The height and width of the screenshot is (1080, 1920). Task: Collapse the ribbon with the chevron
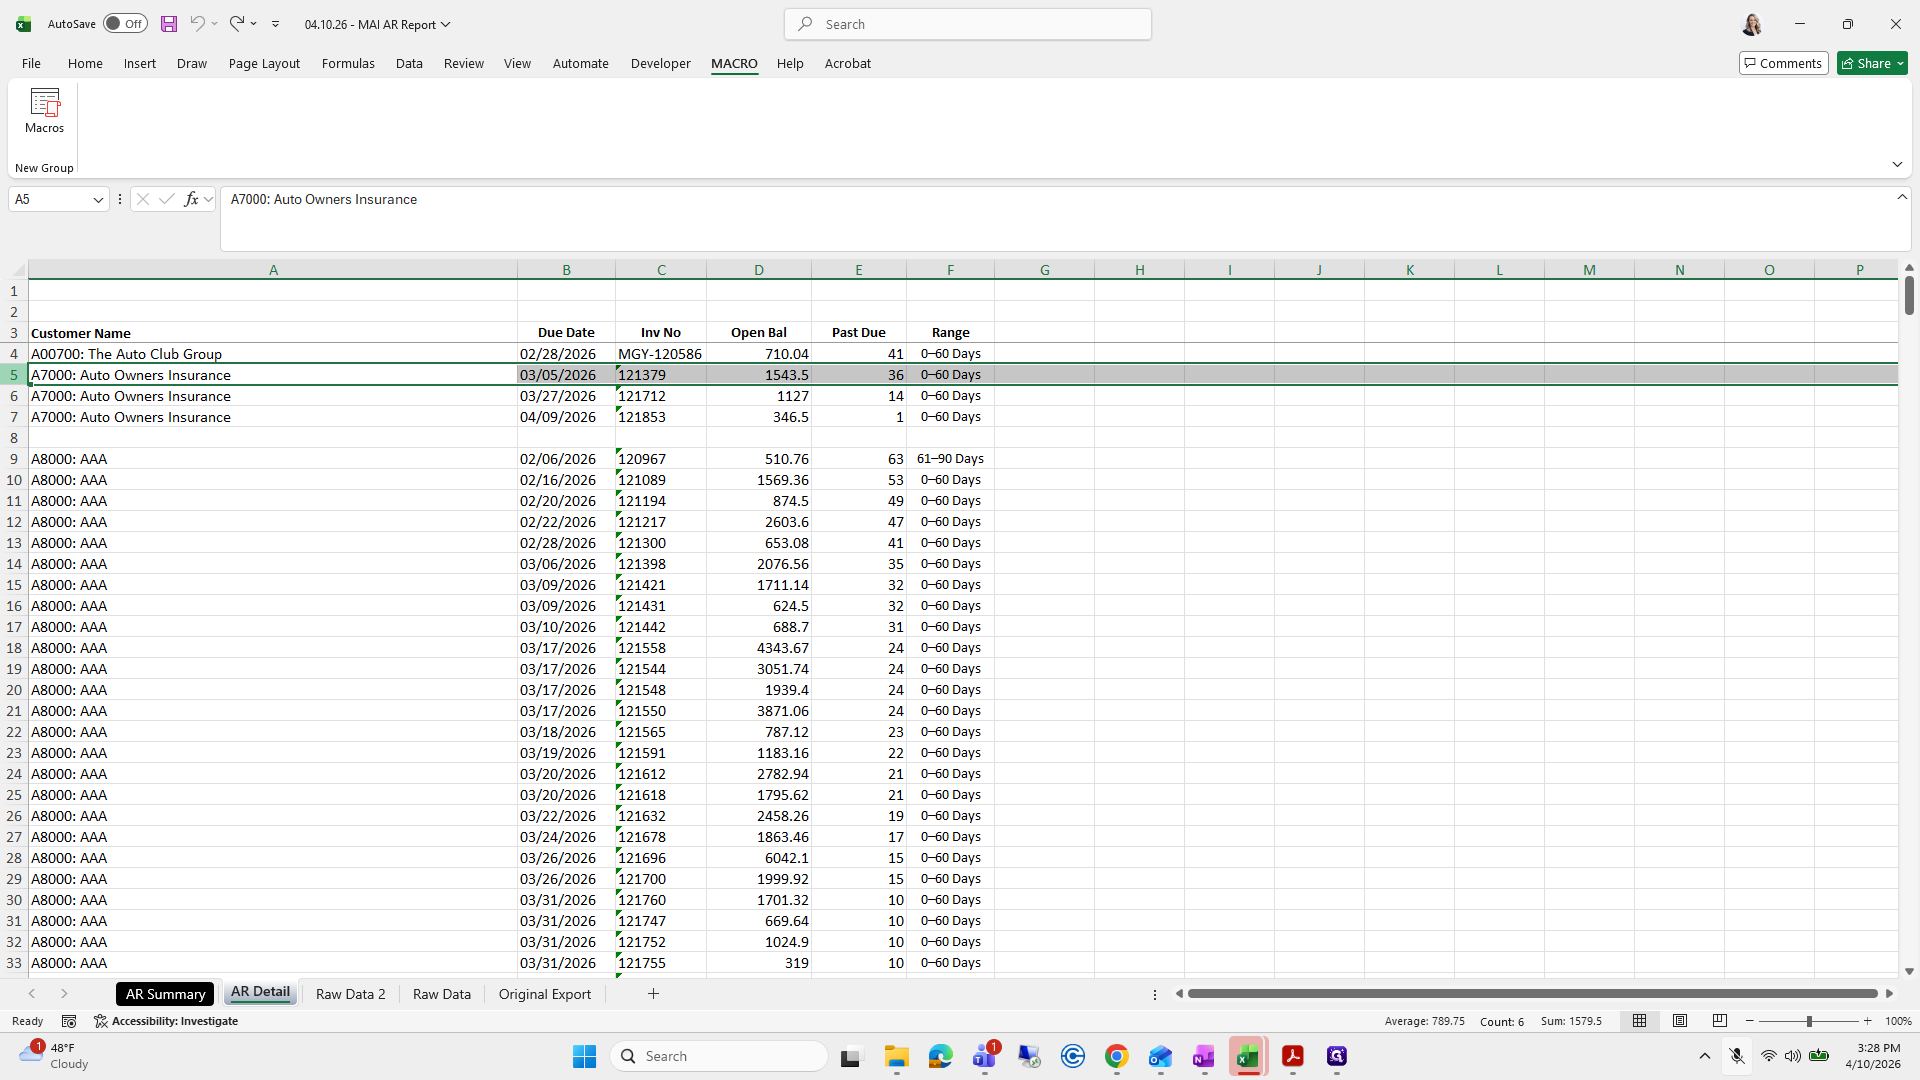click(x=1897, y=164)
